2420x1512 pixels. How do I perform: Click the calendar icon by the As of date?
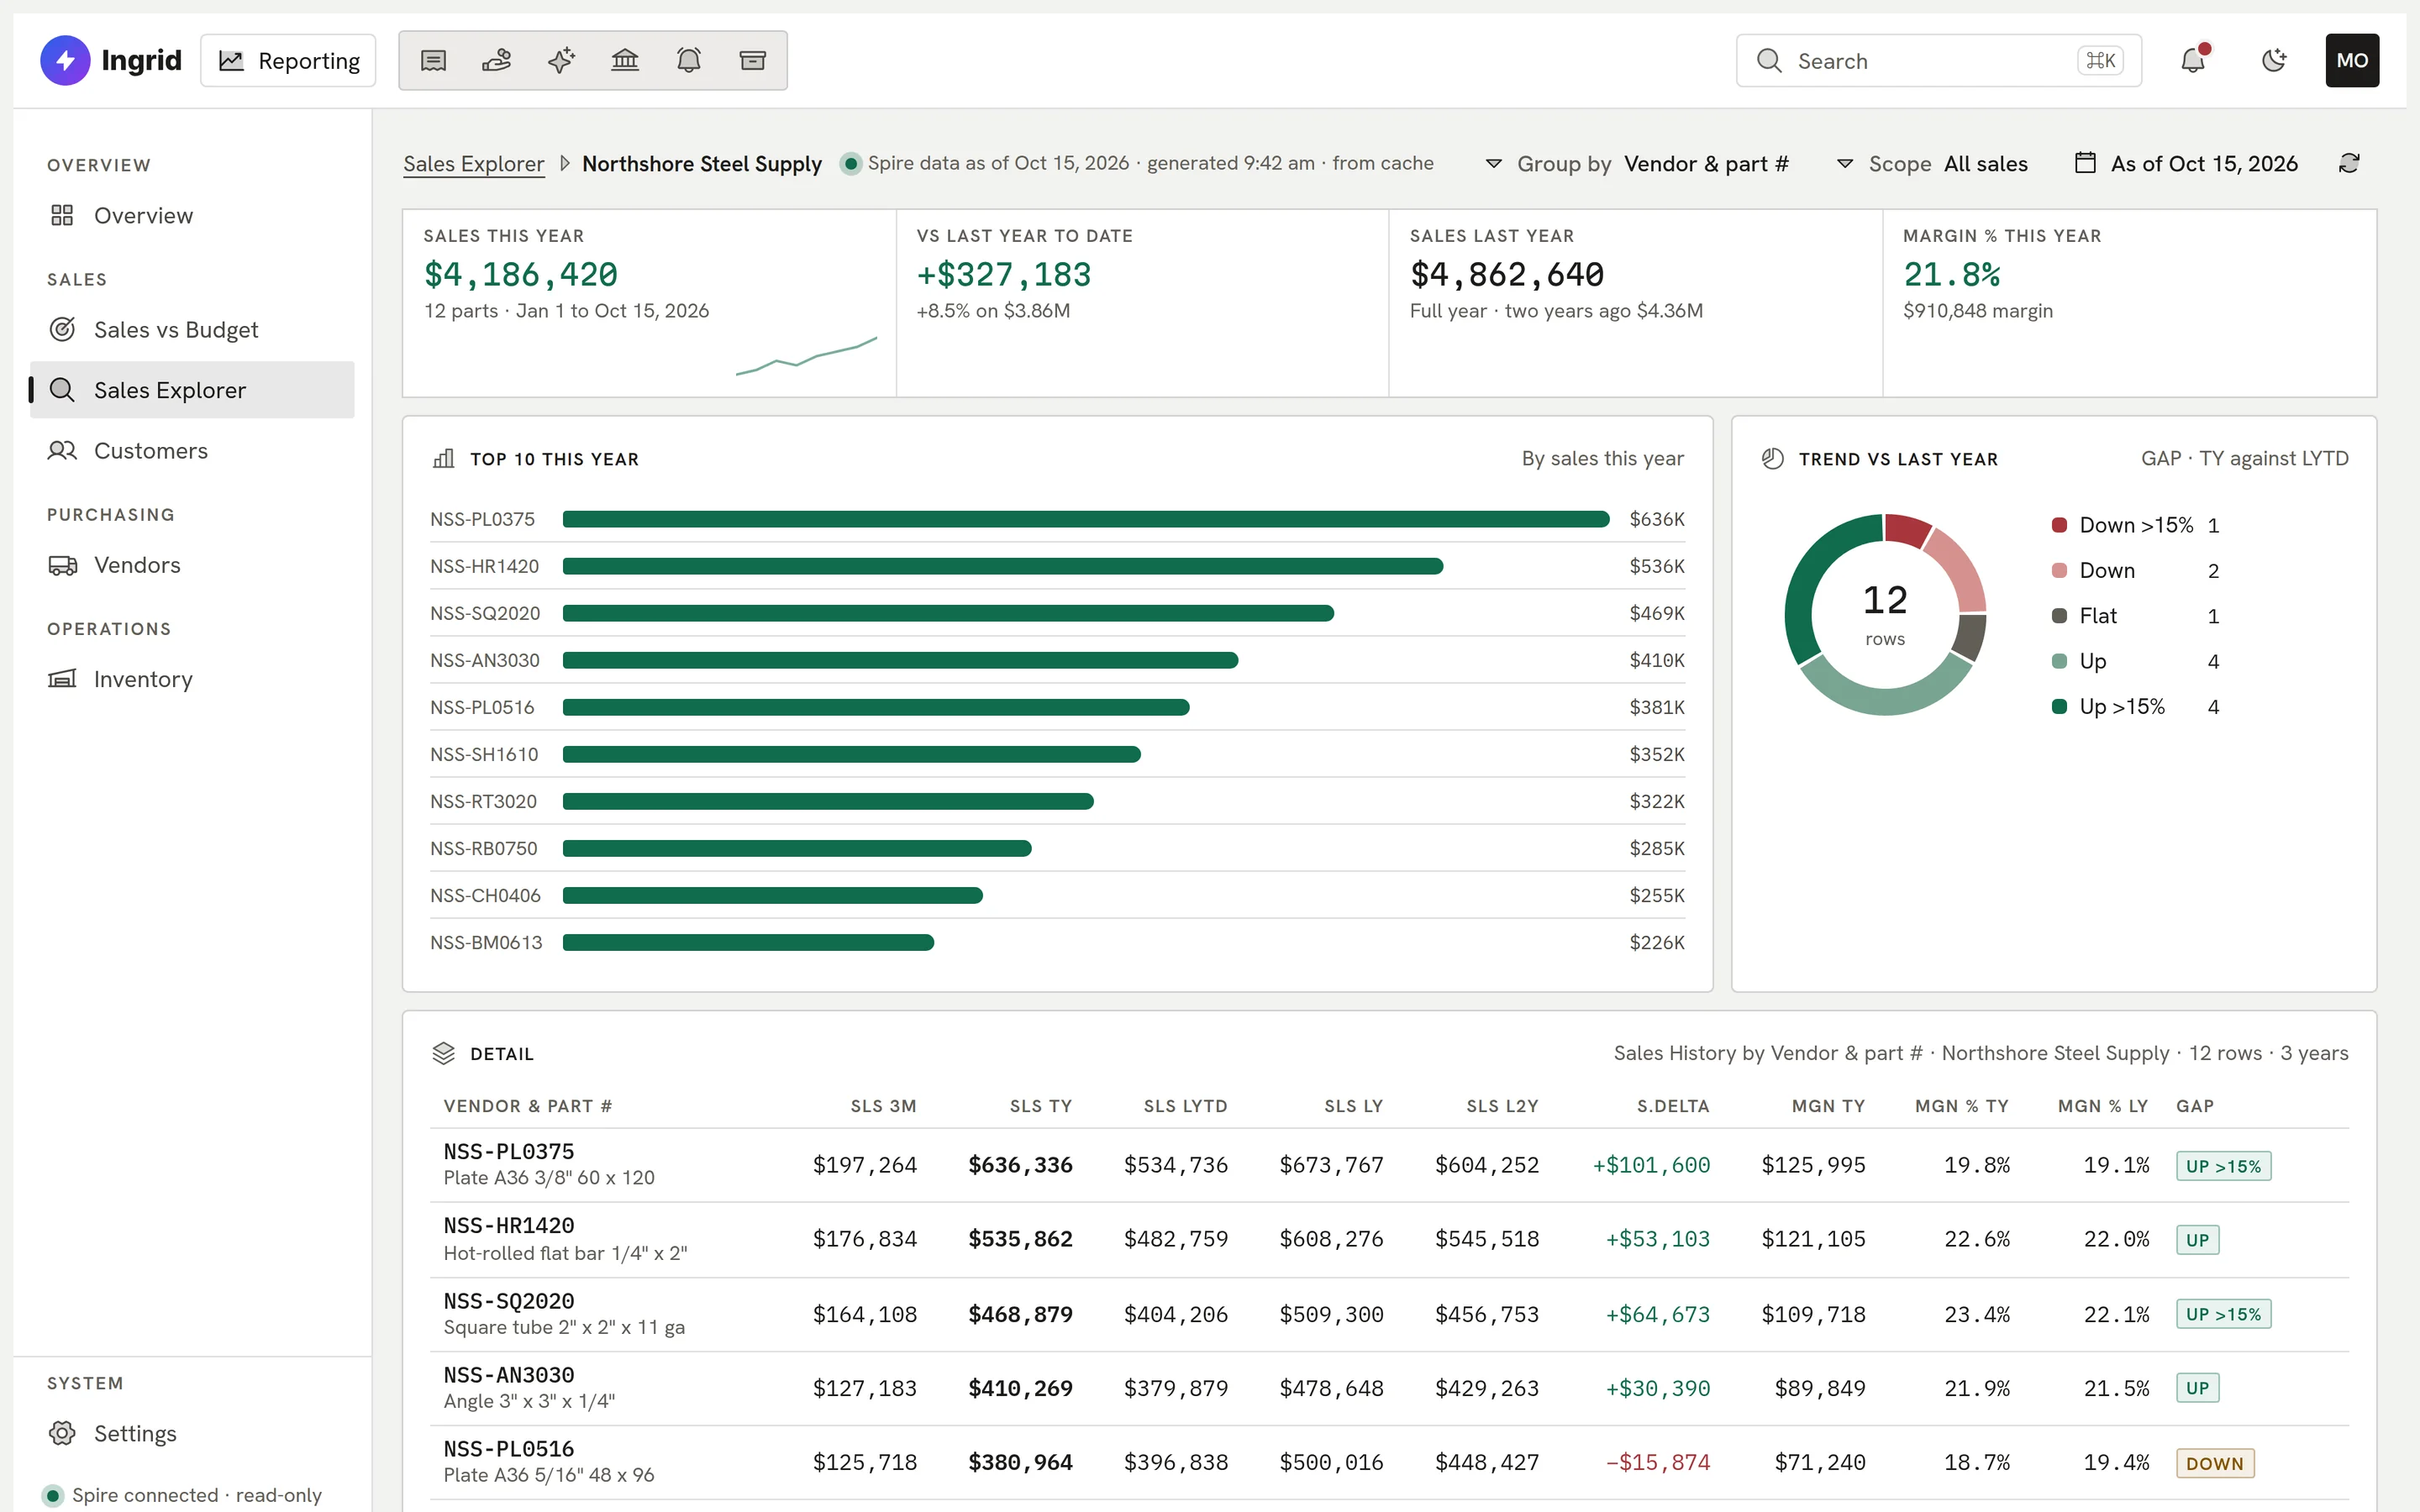[x=2085, y=163]
